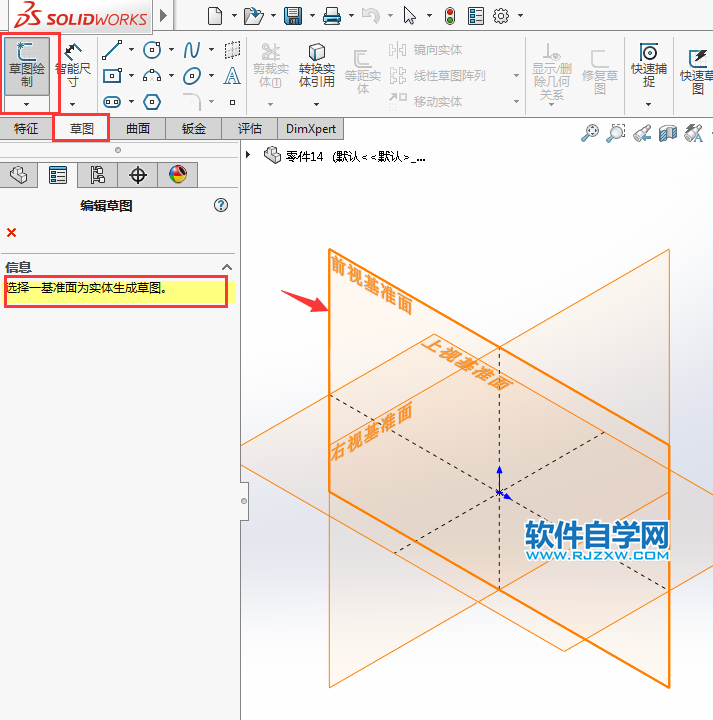Screen dimensions: 713x720
Task: Click the Quick Snaps (快速捕捉) tool
Action: [648, 65]
